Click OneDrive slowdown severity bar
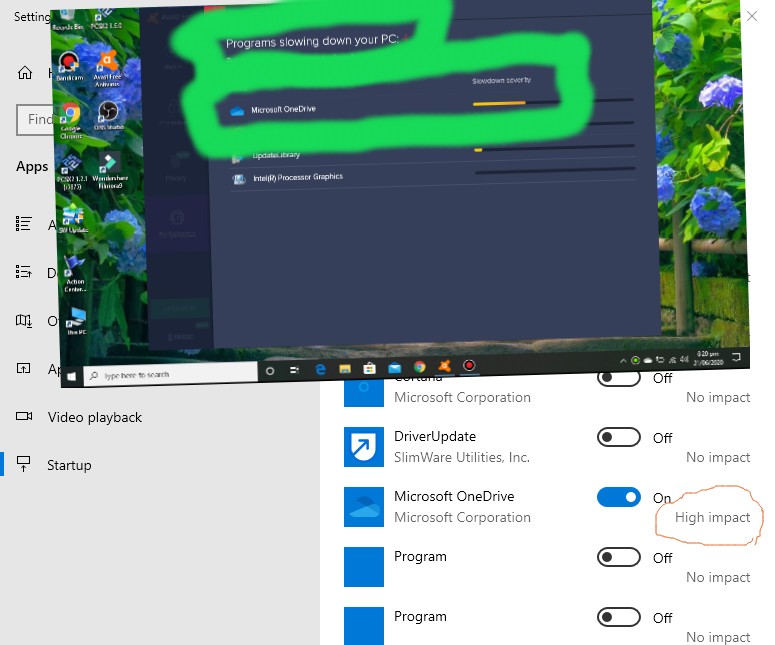The image size is (775, 645). [553, 102]
